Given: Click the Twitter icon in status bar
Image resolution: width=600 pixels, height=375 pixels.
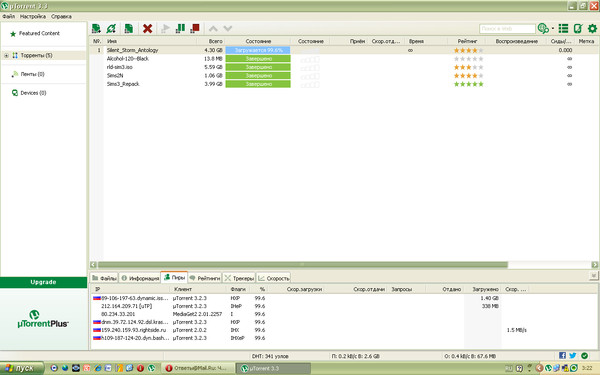Looking at the screenshot, I should (x=572, y=355).
